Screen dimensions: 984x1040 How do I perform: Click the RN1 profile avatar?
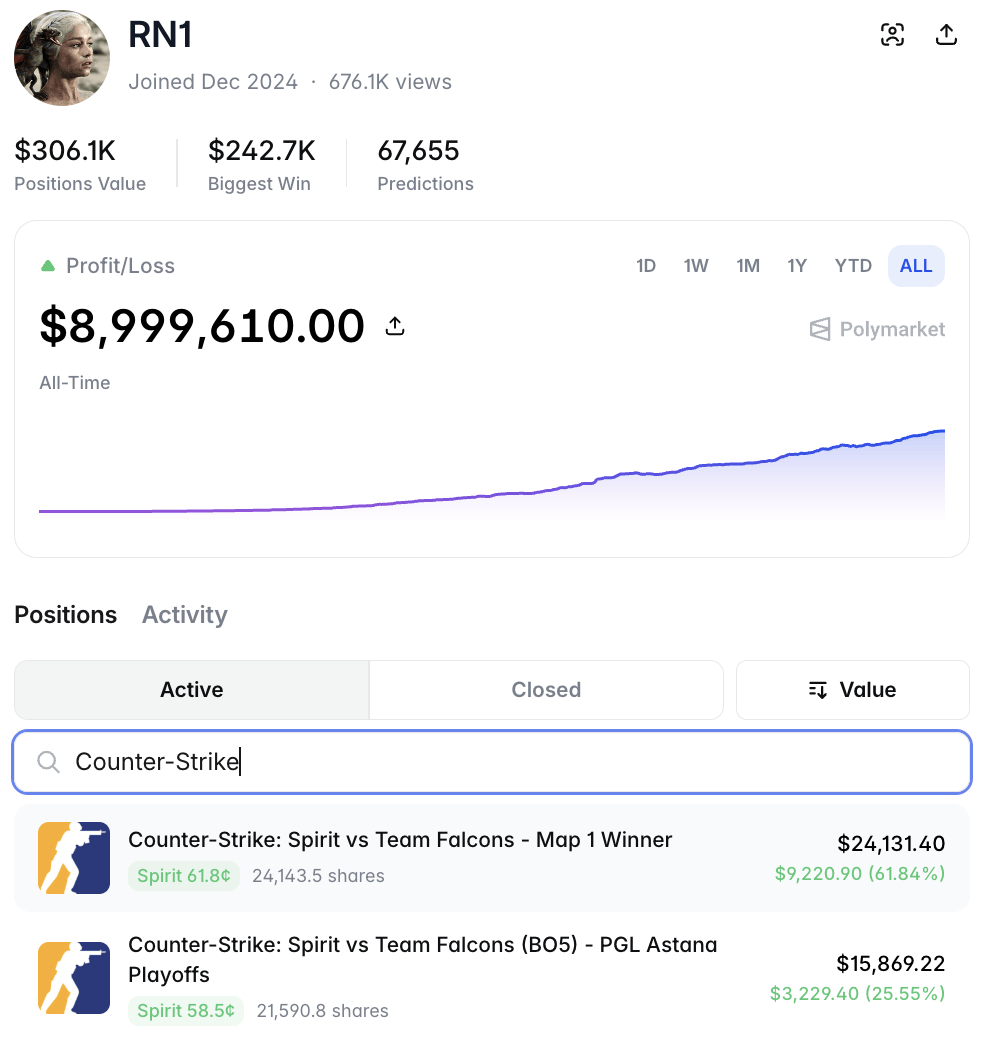[62, 58]
